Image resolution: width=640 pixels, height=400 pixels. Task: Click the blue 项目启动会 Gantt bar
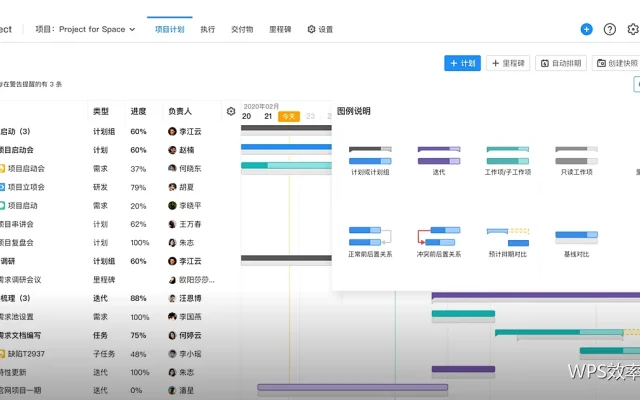pos(286,147)
